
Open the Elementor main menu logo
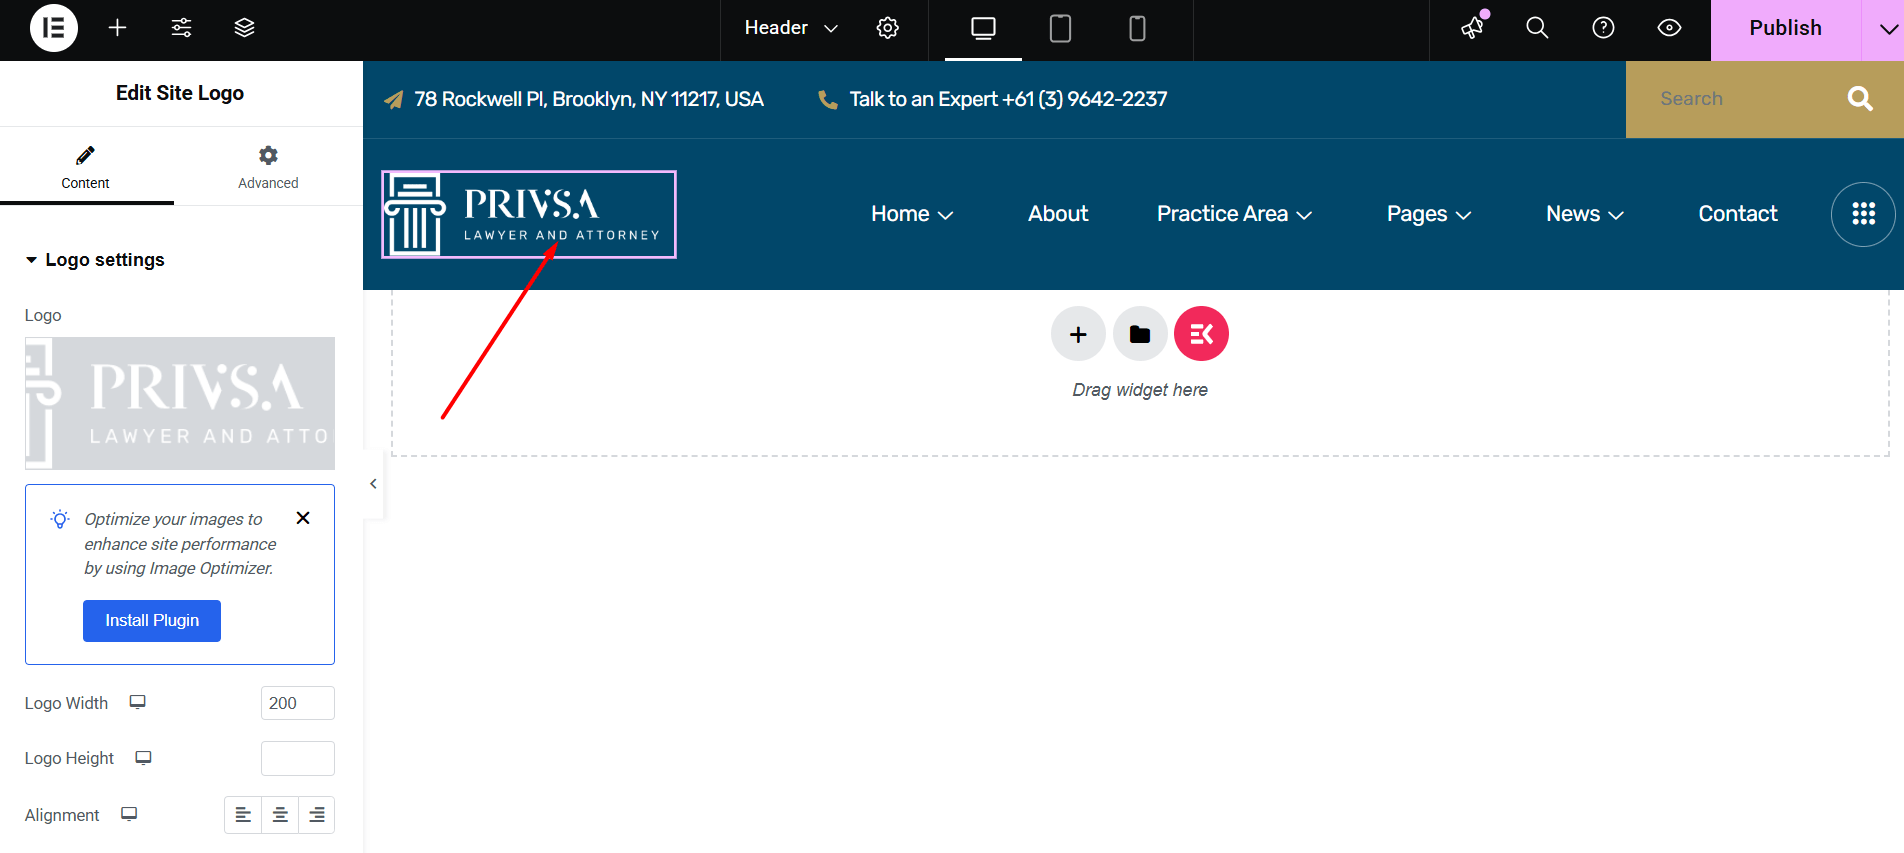(54, 28)
